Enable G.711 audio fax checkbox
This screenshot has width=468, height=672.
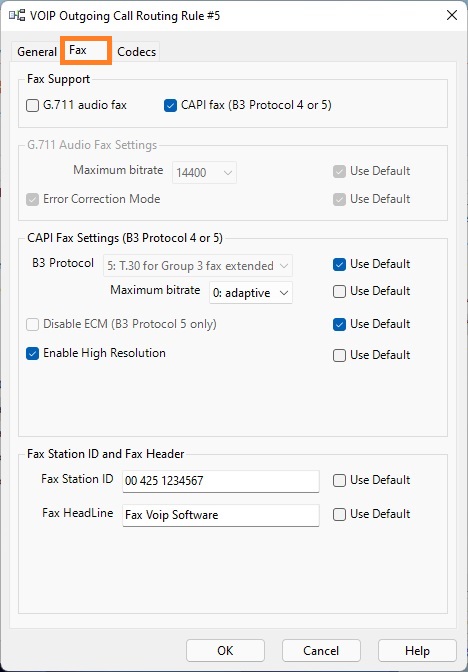33,105
